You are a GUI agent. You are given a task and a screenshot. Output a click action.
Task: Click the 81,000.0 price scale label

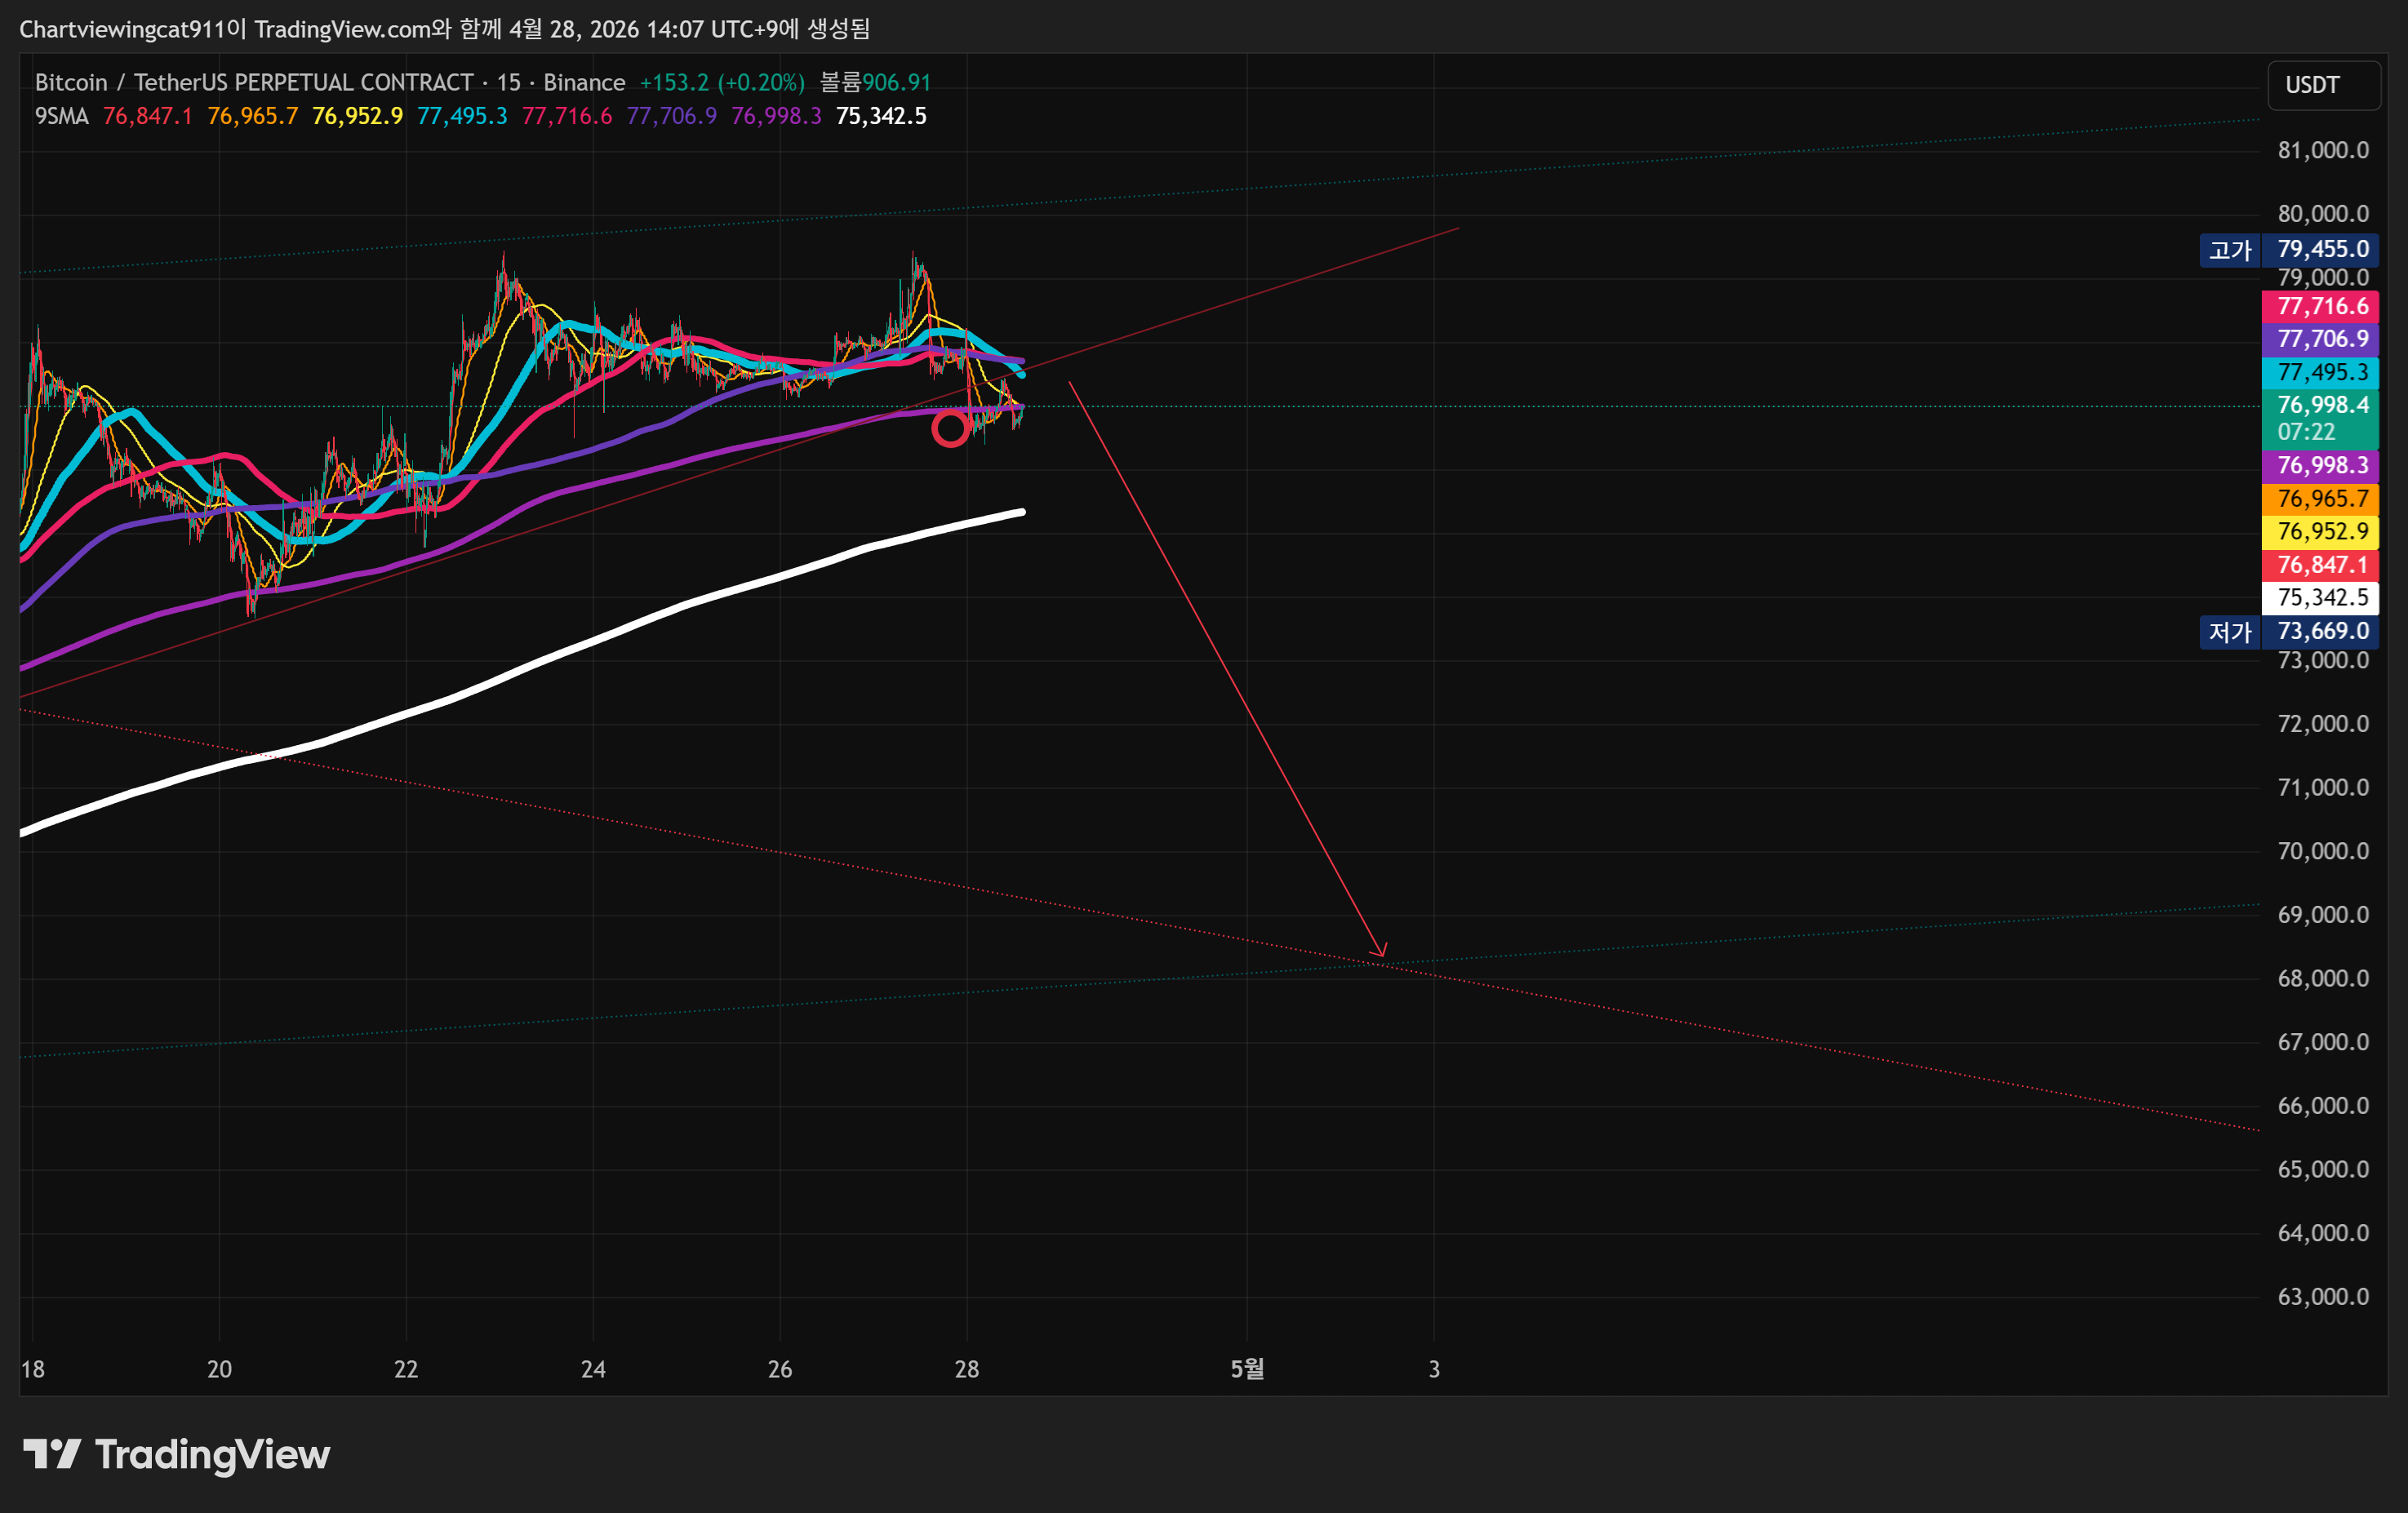2322,150
